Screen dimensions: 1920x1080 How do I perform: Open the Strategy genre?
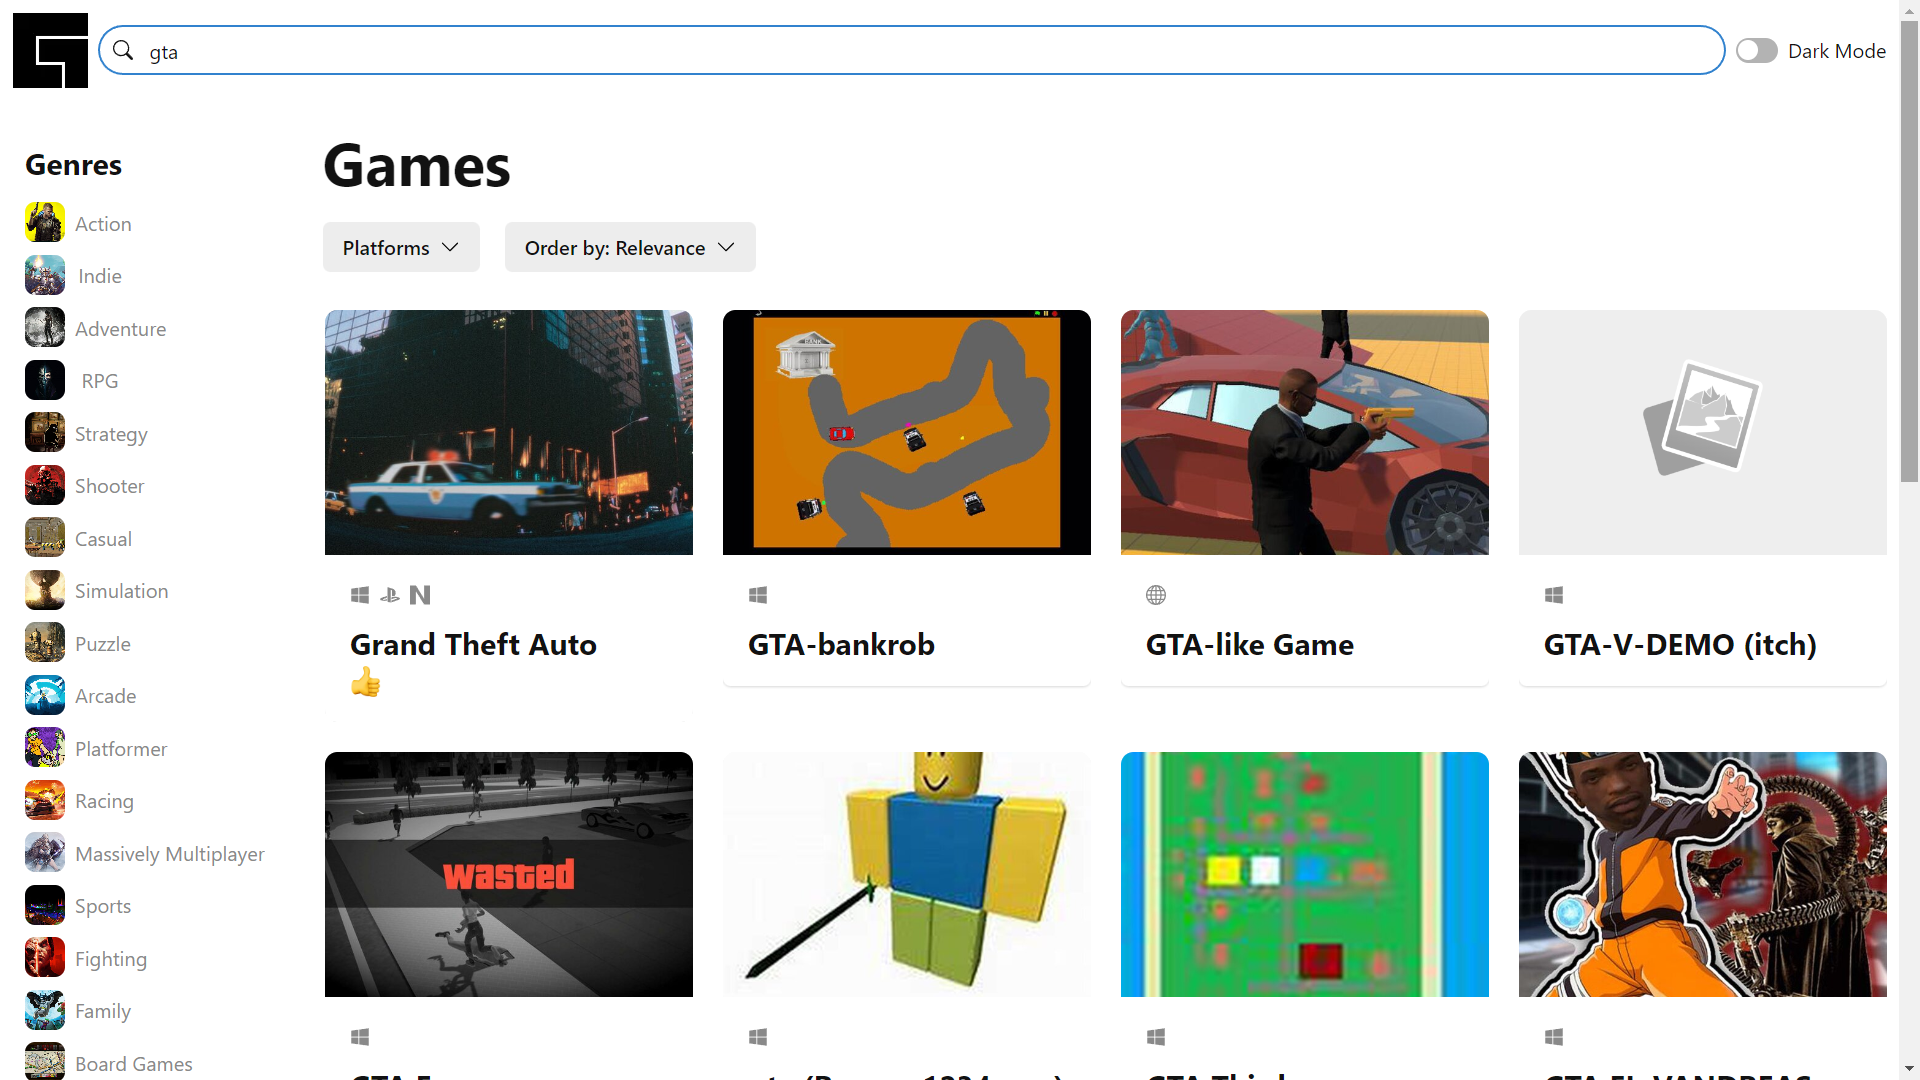coord(111,434)
